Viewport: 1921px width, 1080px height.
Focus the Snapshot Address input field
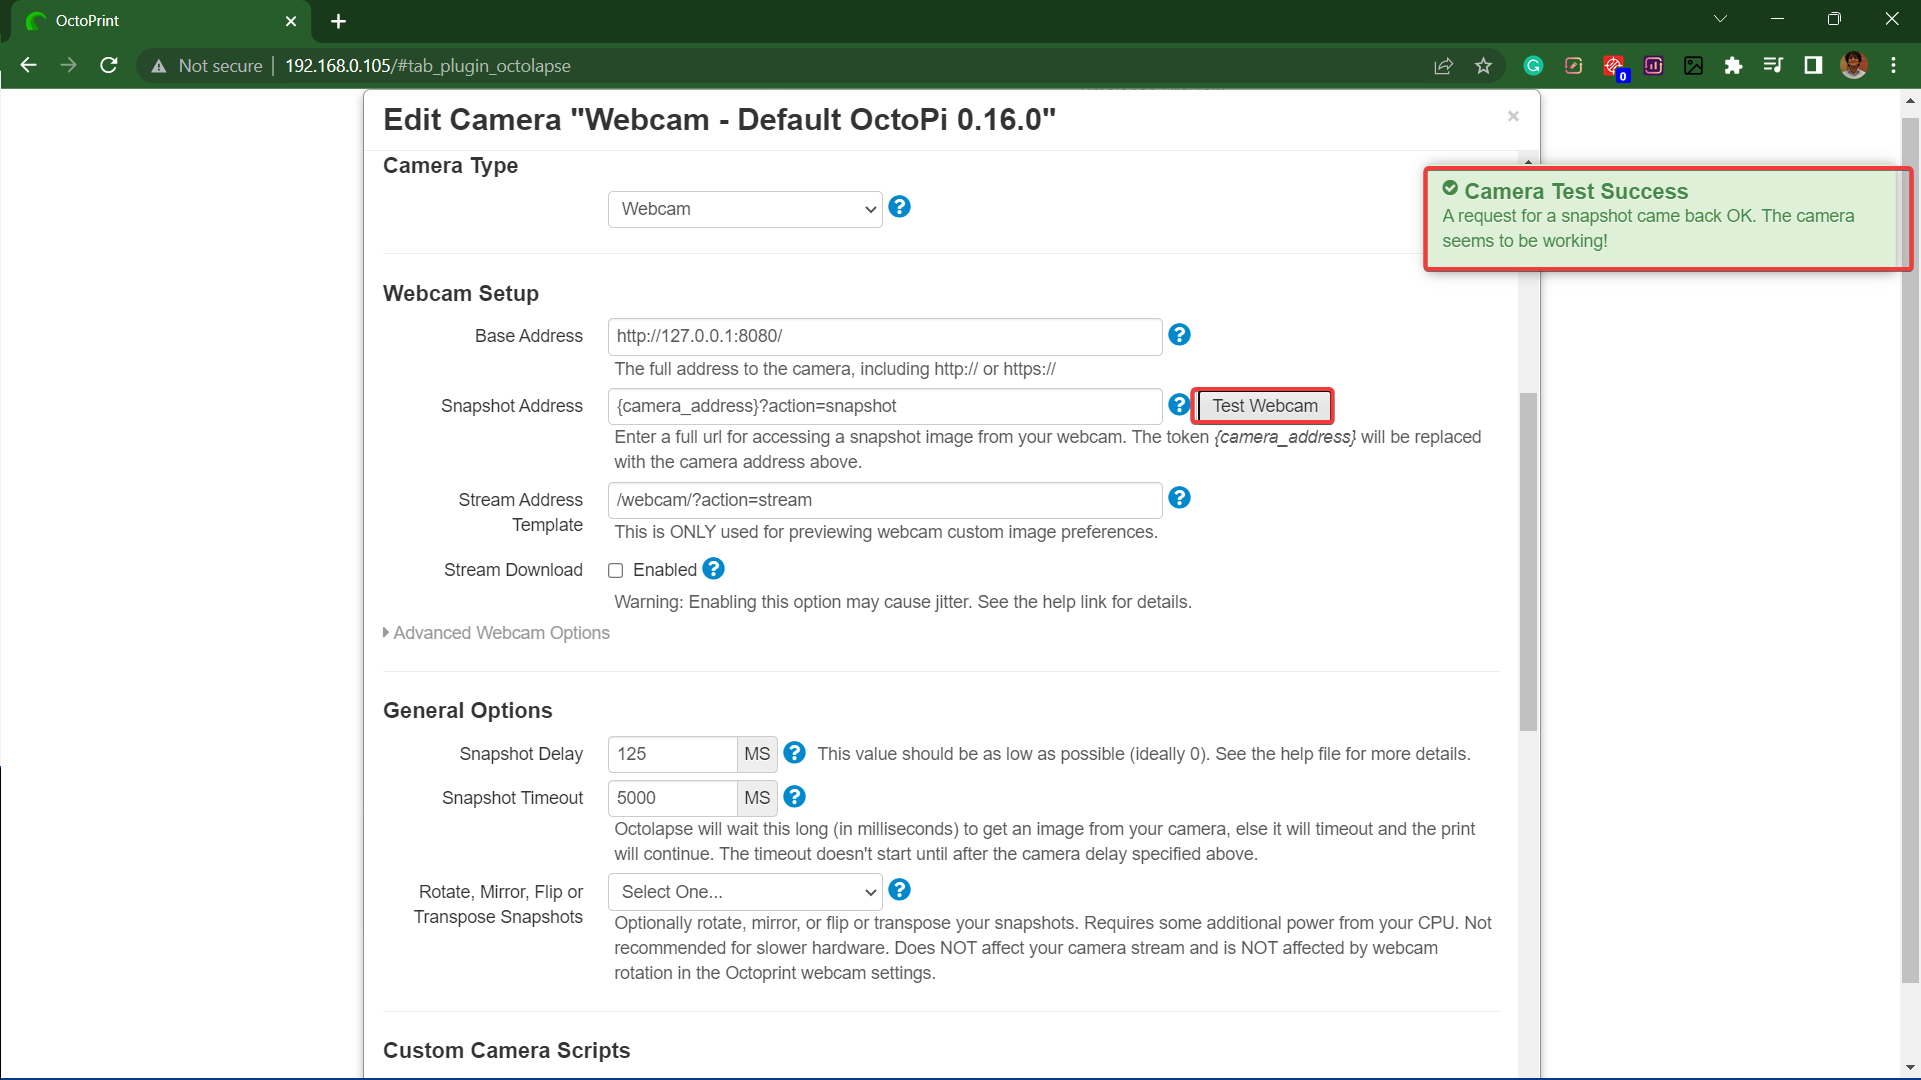click(x=885, y=407)
